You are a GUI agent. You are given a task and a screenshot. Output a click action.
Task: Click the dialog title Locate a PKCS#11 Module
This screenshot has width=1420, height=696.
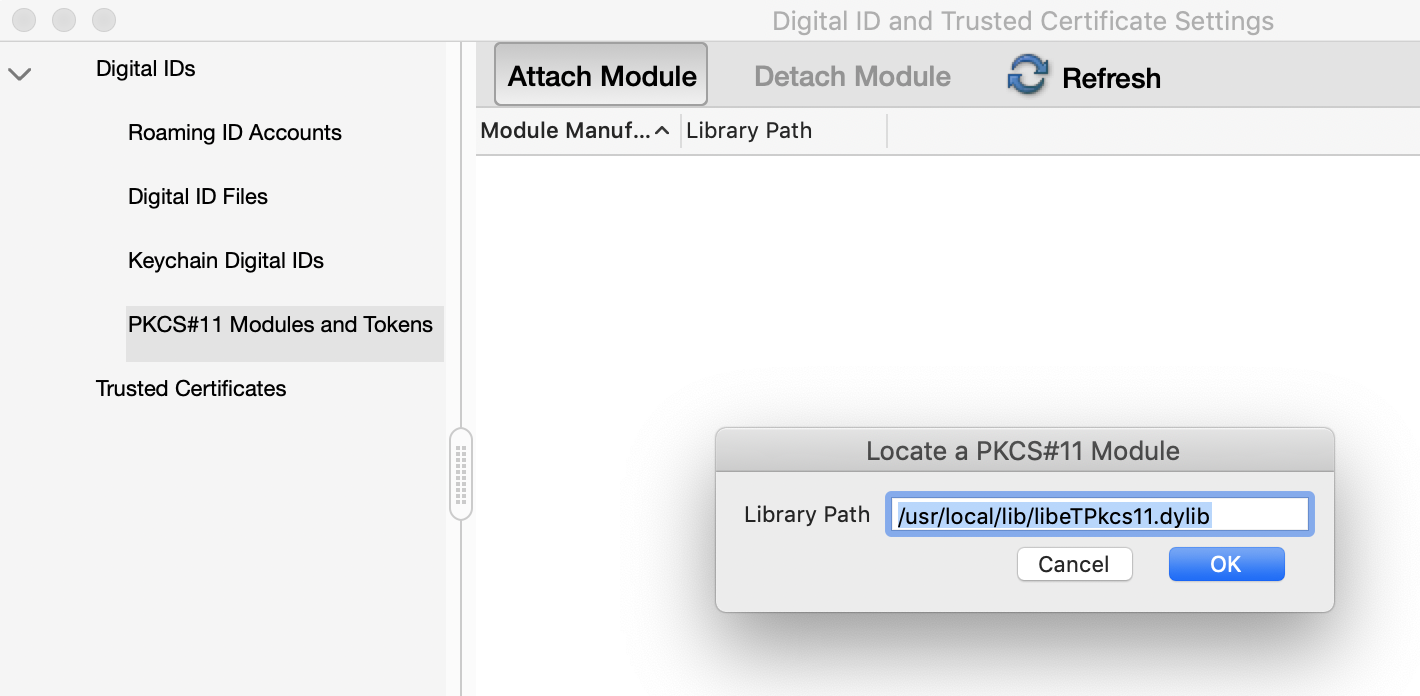pyautogui.click(x=1023, y=451)
